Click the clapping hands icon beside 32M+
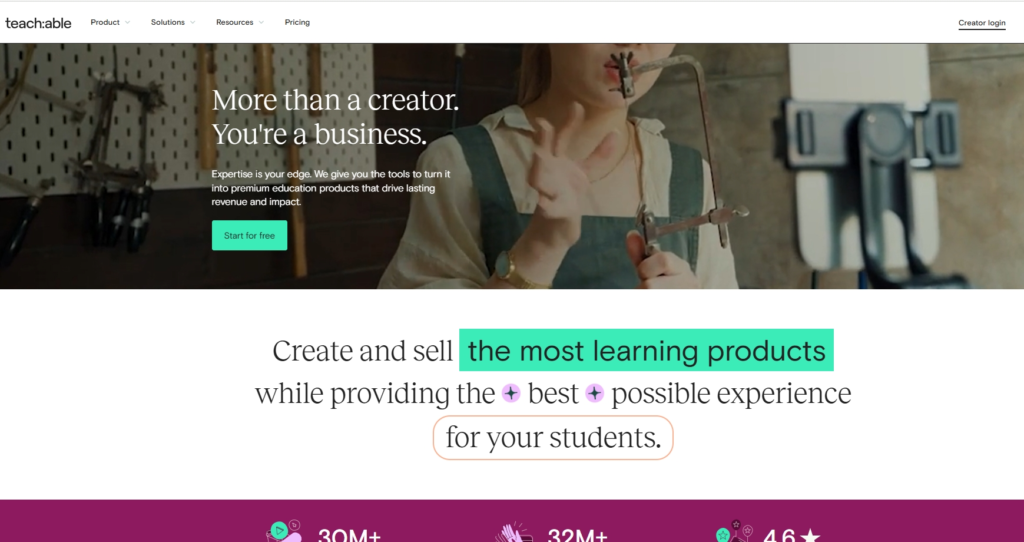Image resolution: width=1024 pixels, height=542 pixels. (513, 532)
